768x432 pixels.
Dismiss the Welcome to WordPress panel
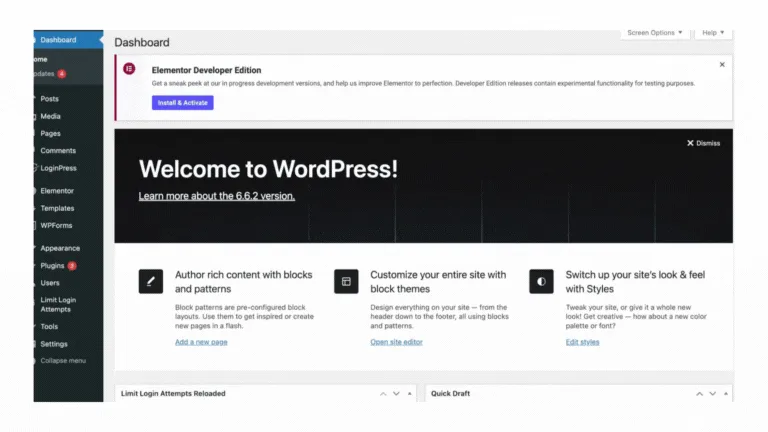703,143
